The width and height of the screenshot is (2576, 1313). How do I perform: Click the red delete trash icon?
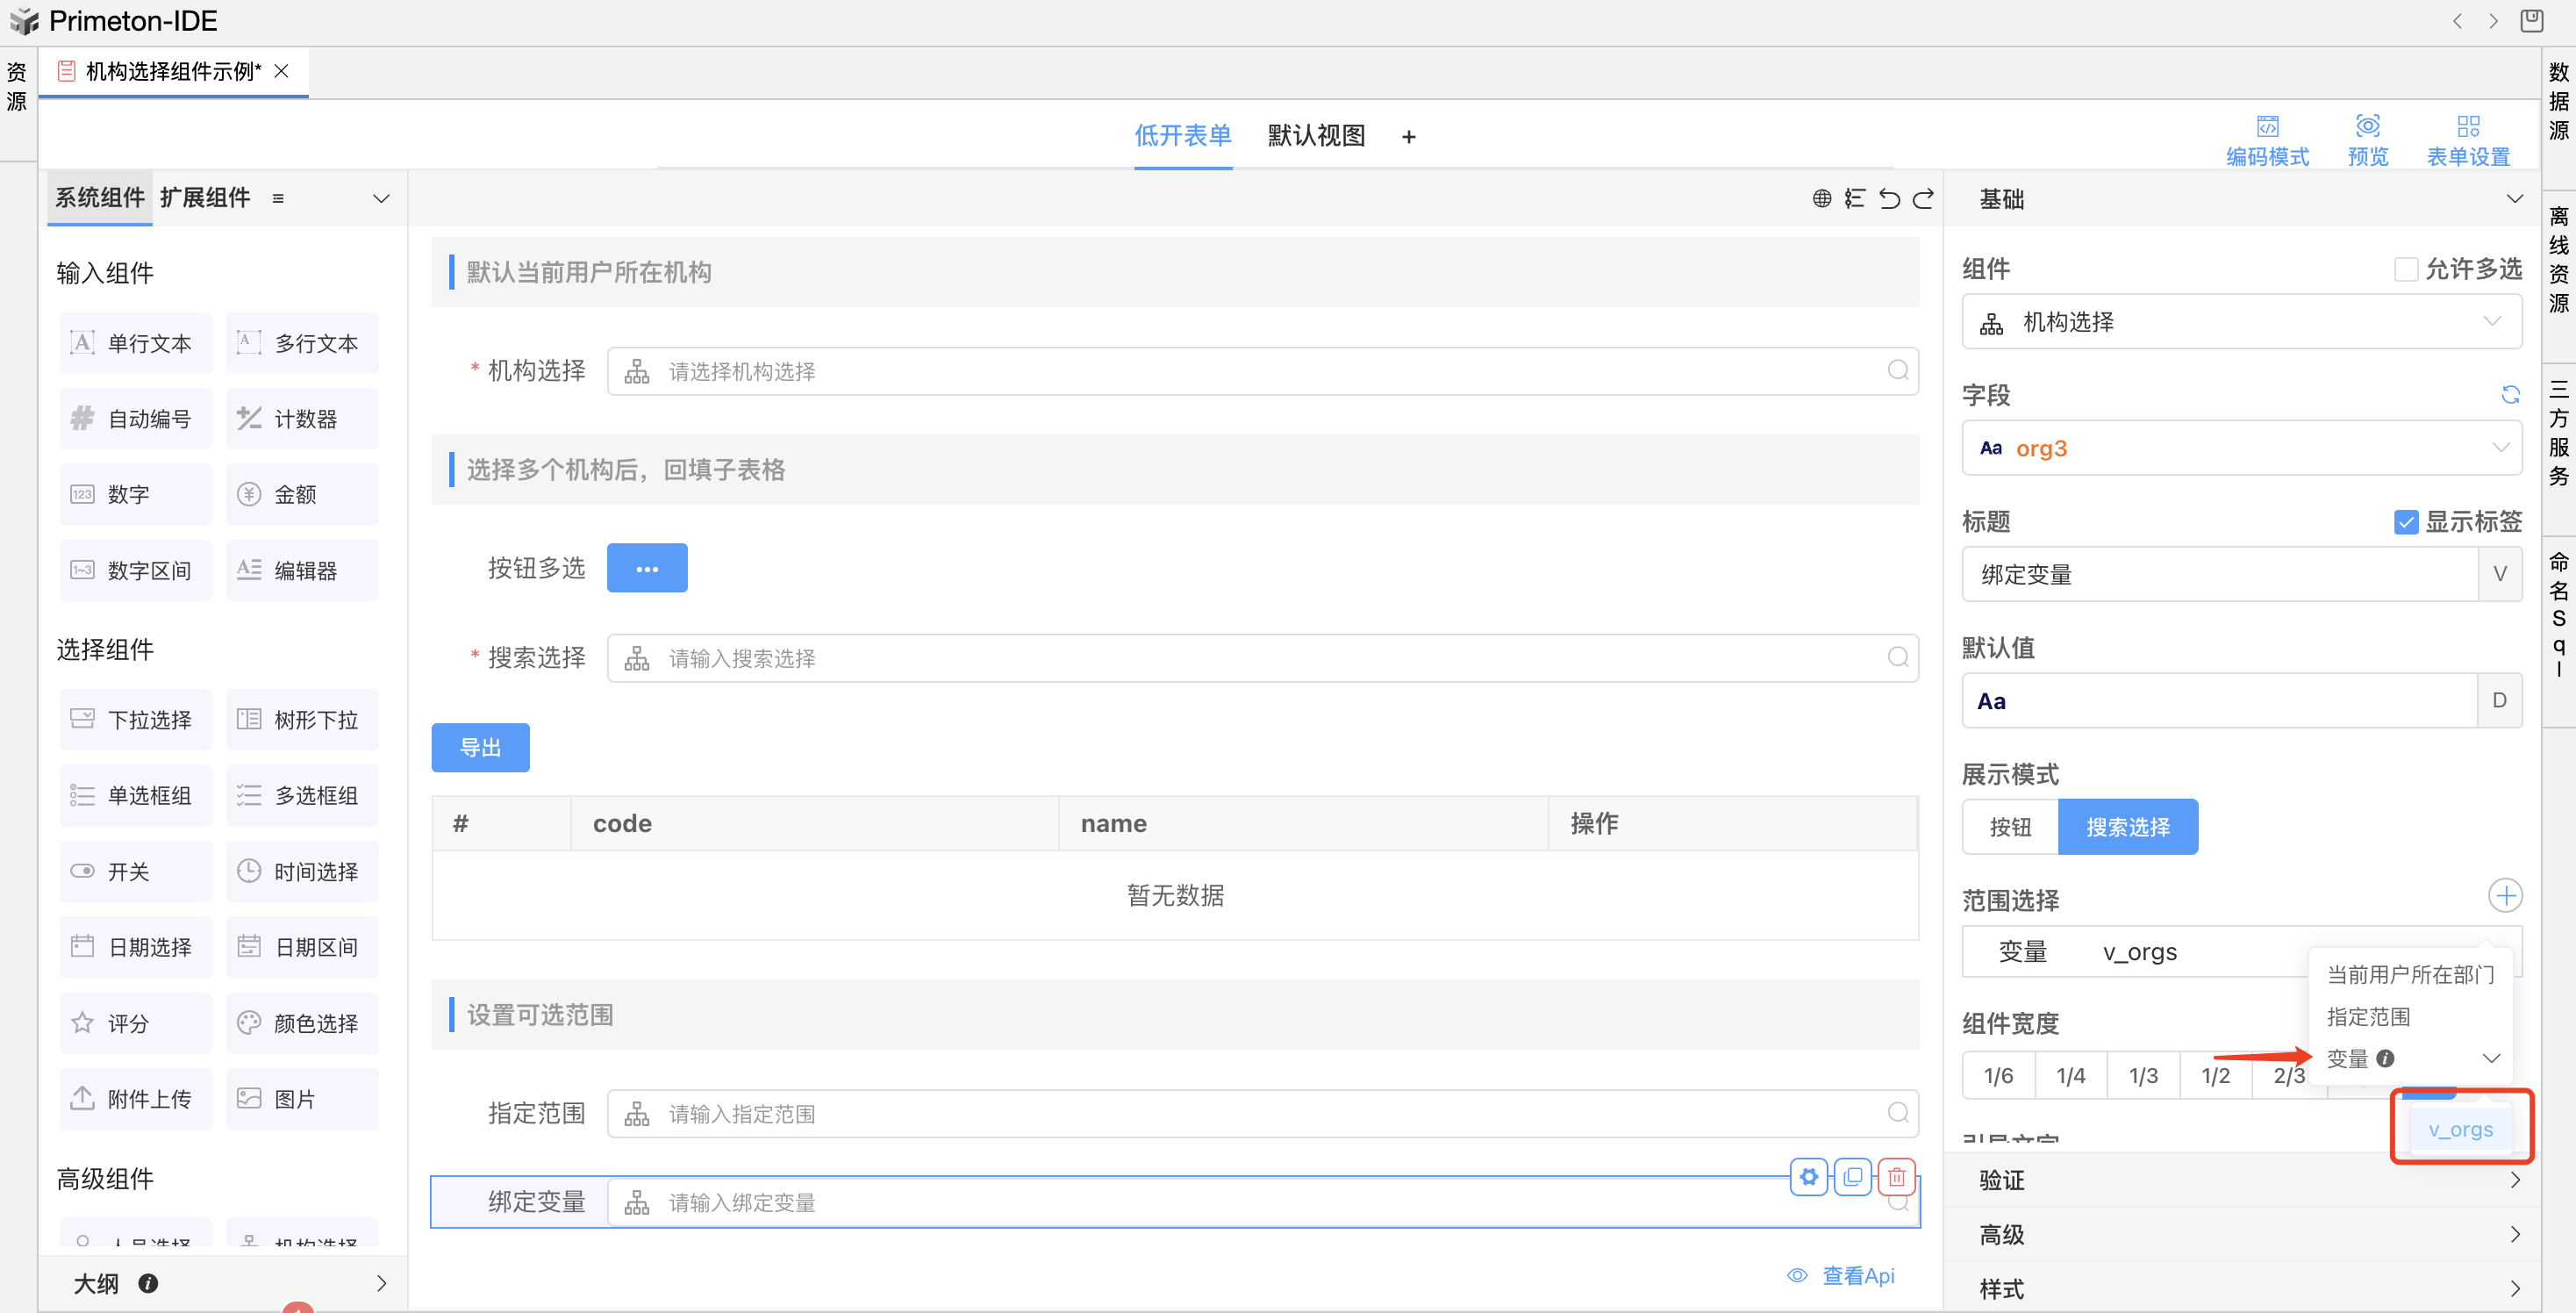pyautogui.click(x=1896, y=1176)
